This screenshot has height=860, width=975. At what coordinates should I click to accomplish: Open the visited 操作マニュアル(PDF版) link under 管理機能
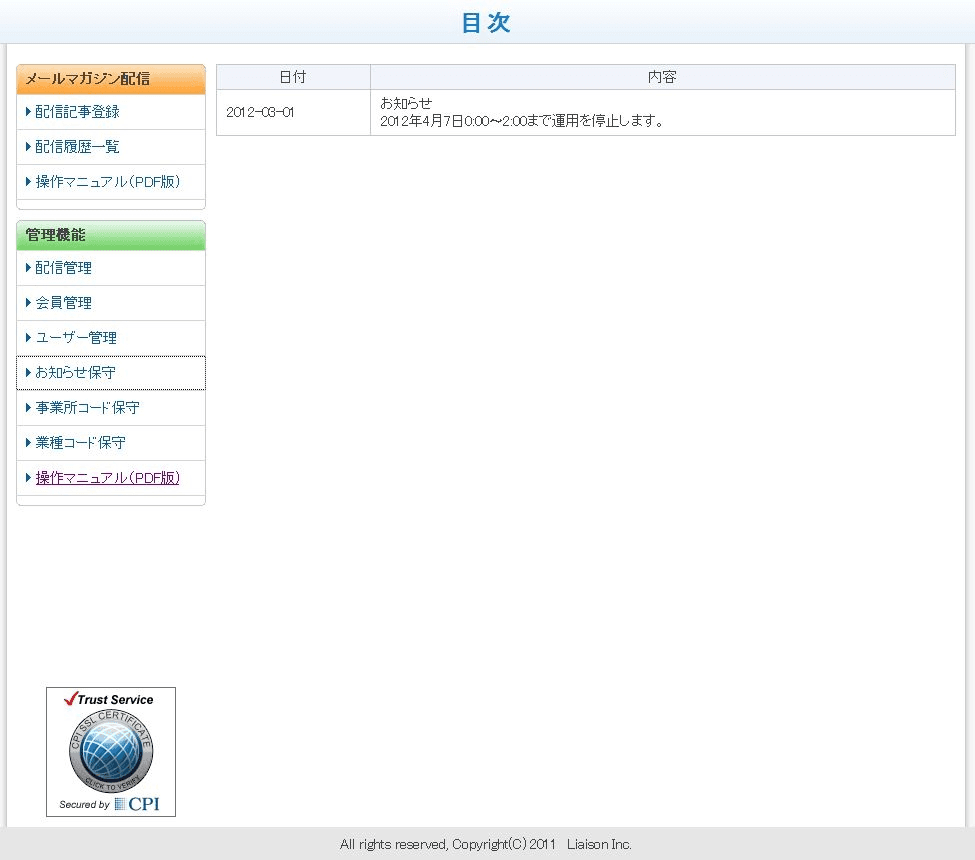pyautogui.click(x=108, y=478)
